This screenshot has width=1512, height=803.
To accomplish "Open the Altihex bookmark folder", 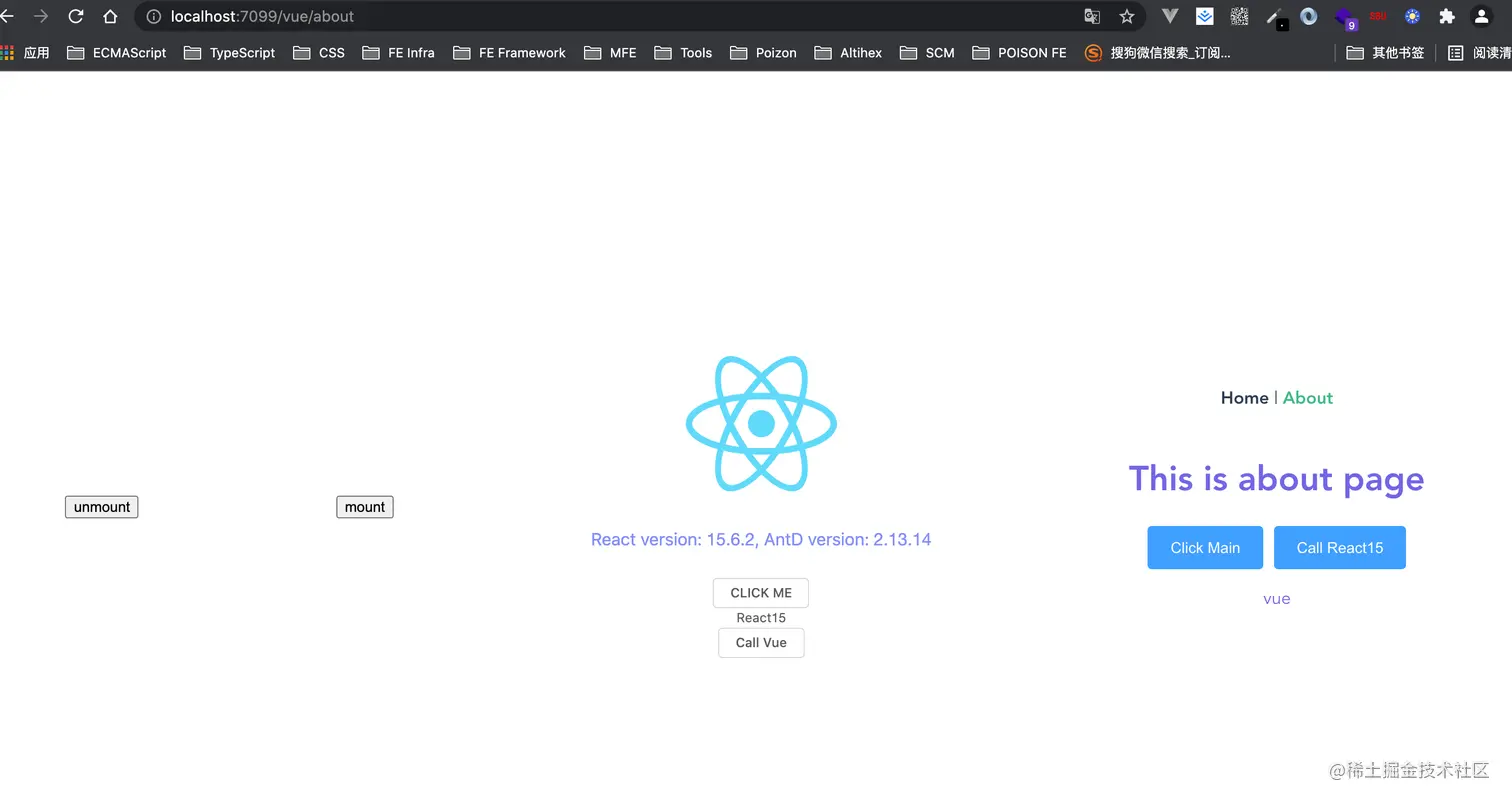I will pyautogui.click(x=849, y=53).
